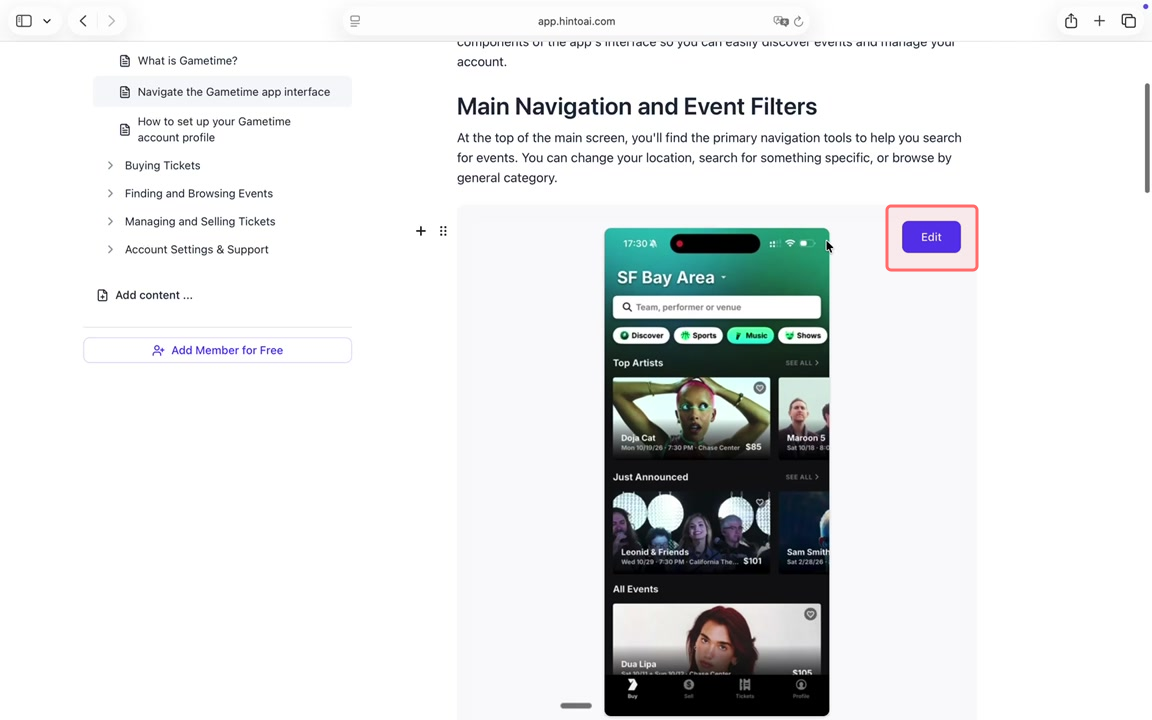Show the tab overview icon
This screenshot has width=1152, height=720.
pyautogui.click(x=1128, y=21)
